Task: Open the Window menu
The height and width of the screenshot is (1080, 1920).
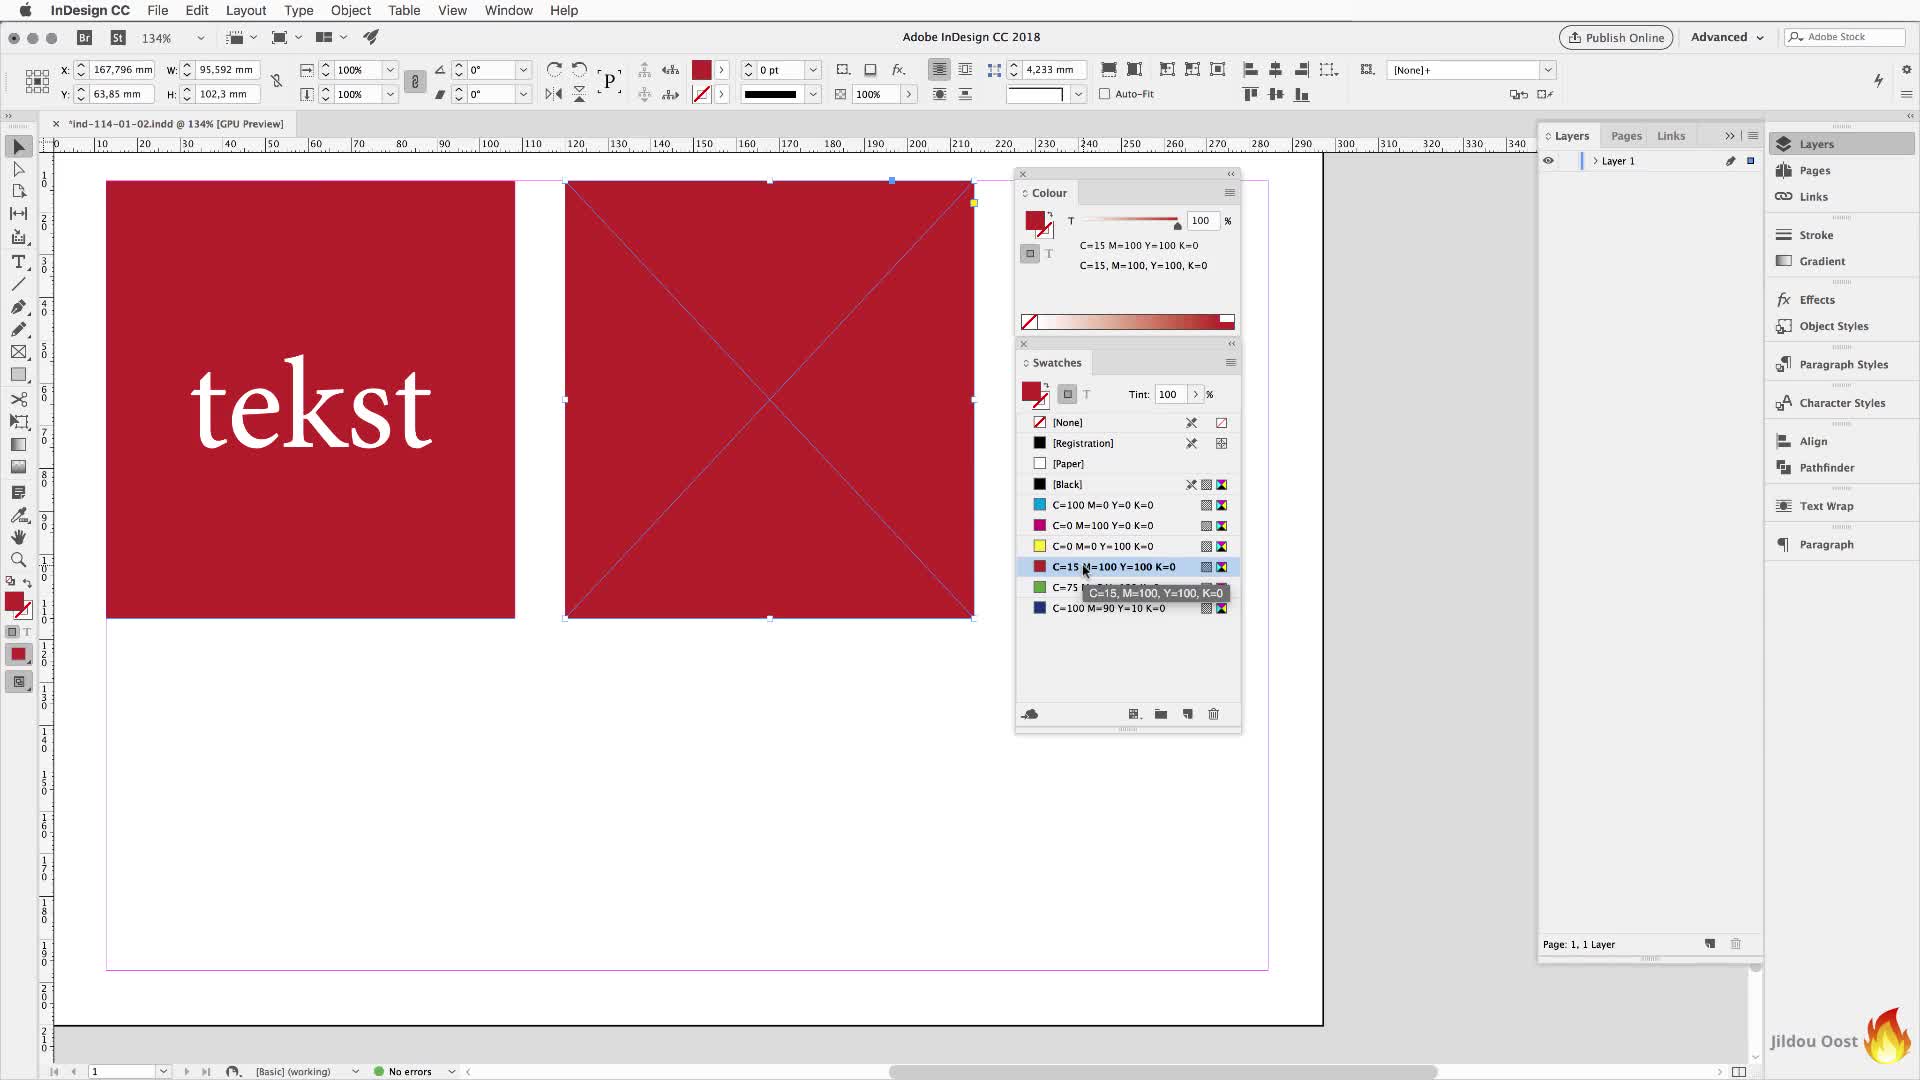Action: coord(508,10)
